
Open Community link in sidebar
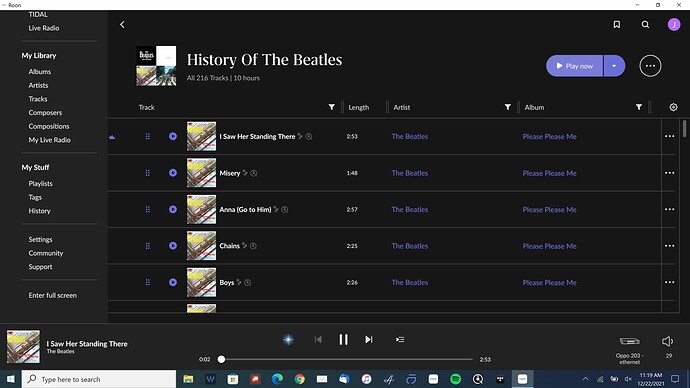pyautogui.click(x=46, y=253)
